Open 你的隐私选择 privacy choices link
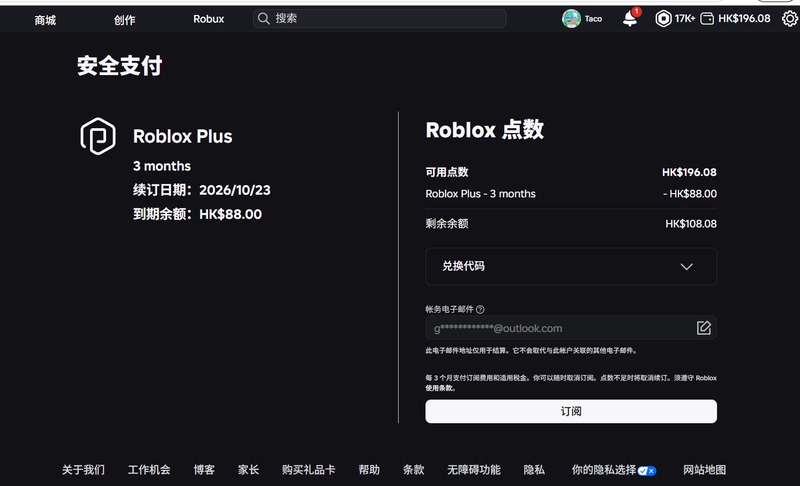Image resolution: width=800 pixels, height=486 pixels. click(604, 470)
